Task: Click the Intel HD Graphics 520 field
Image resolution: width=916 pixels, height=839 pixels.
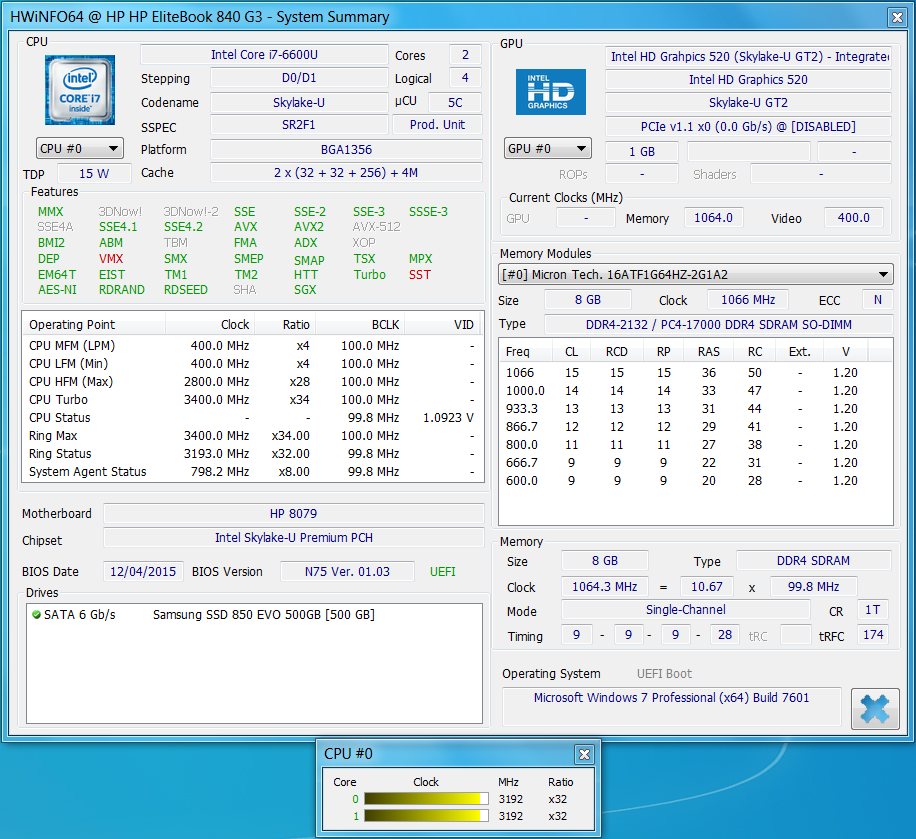Action: tap(748, 79)
